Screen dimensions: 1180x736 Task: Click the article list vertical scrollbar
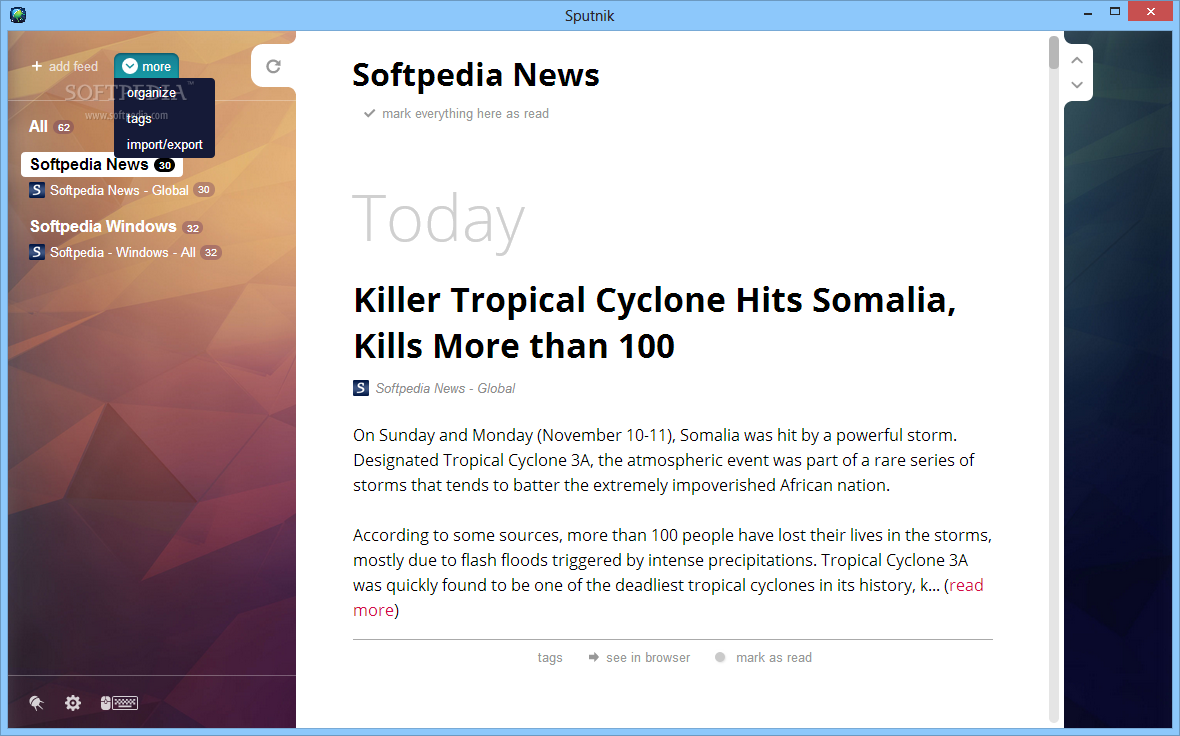[1054, 53]
